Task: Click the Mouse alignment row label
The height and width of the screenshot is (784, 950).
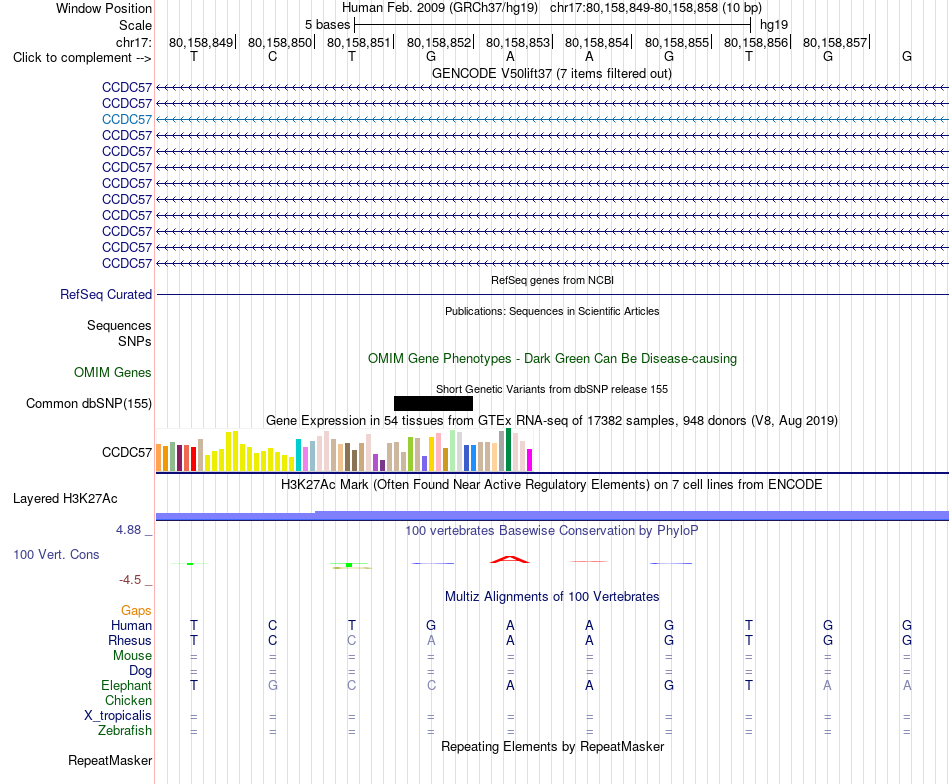Action: tap(132, 656)
